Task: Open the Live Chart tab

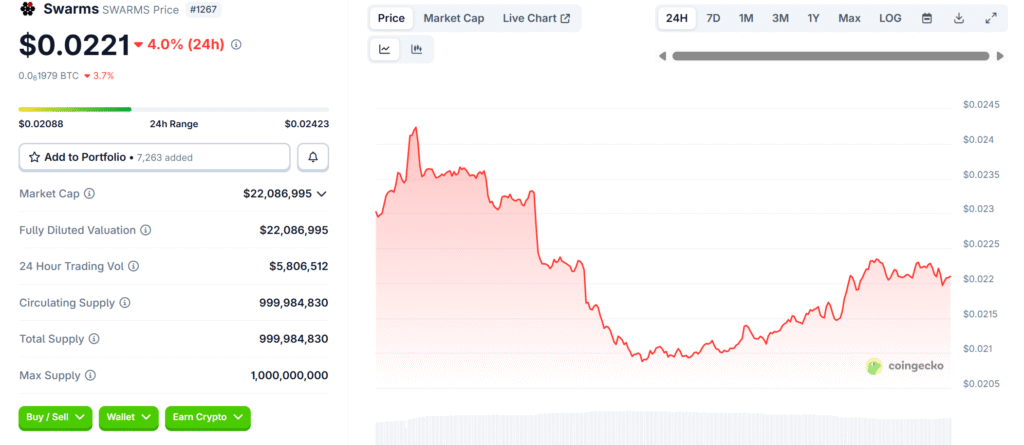Action: click(536, 18)
